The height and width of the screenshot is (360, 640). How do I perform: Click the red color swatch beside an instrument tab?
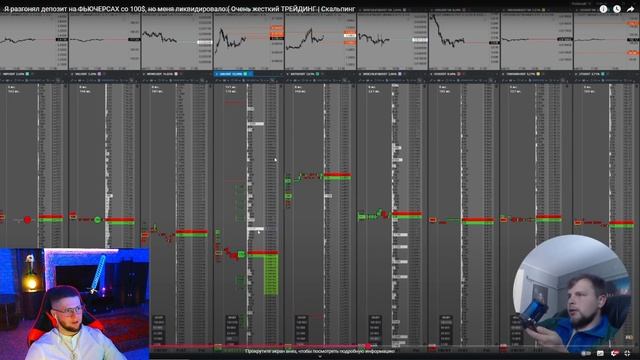point(458,74)
